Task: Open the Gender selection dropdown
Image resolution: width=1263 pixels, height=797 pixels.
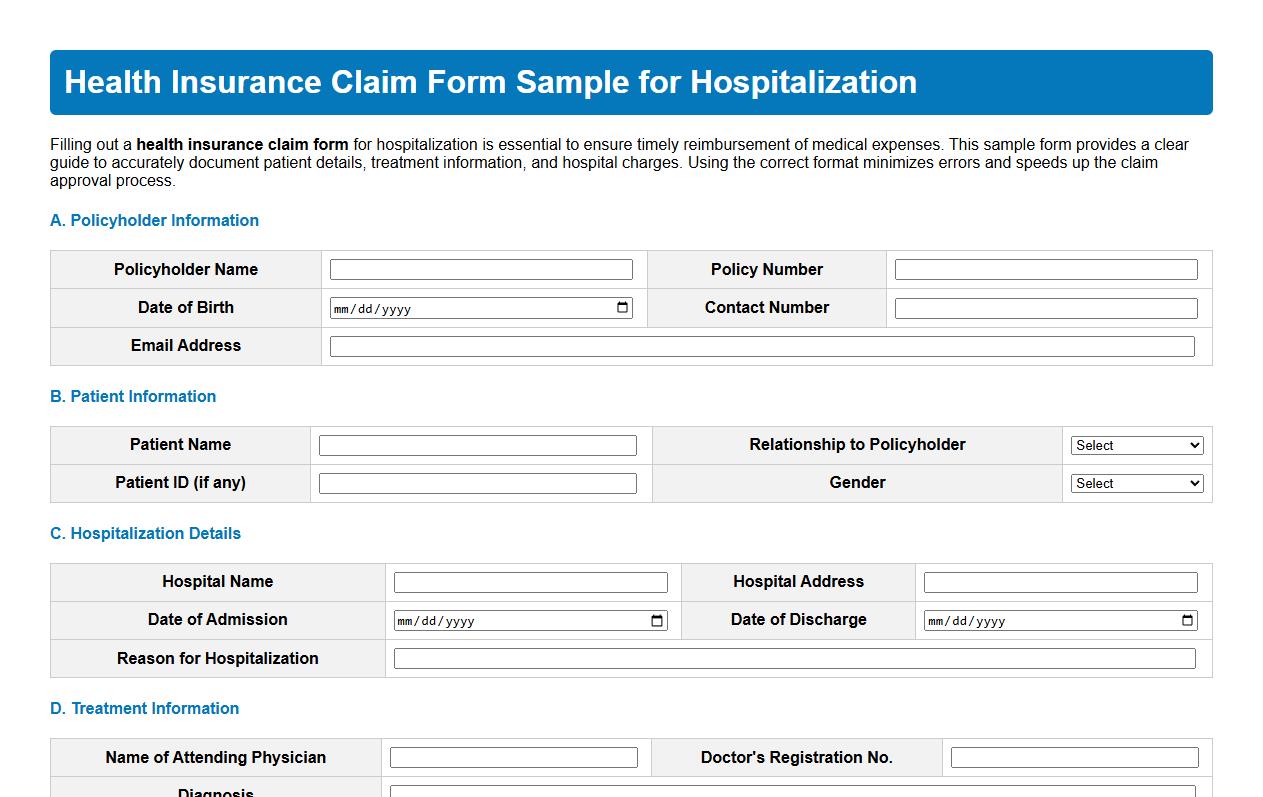Action: pyautogui.click(x=1136, y=483)
